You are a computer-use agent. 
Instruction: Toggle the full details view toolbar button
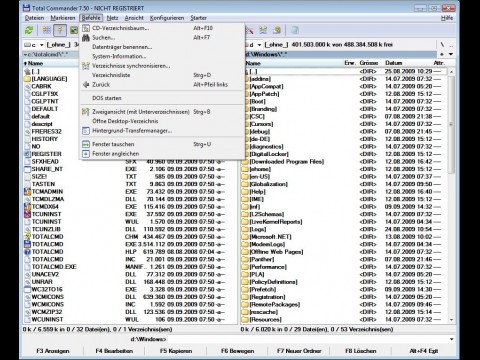click(60, 30)
